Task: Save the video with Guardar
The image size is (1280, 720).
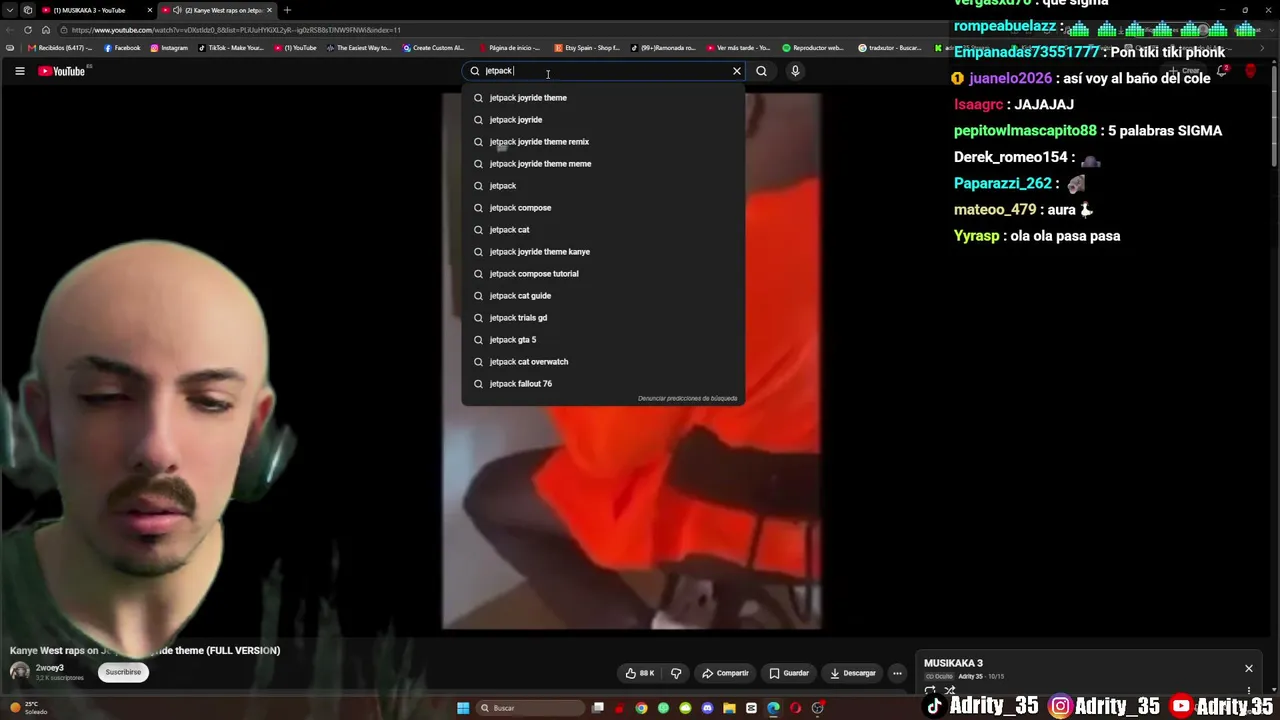Action: 788,673
